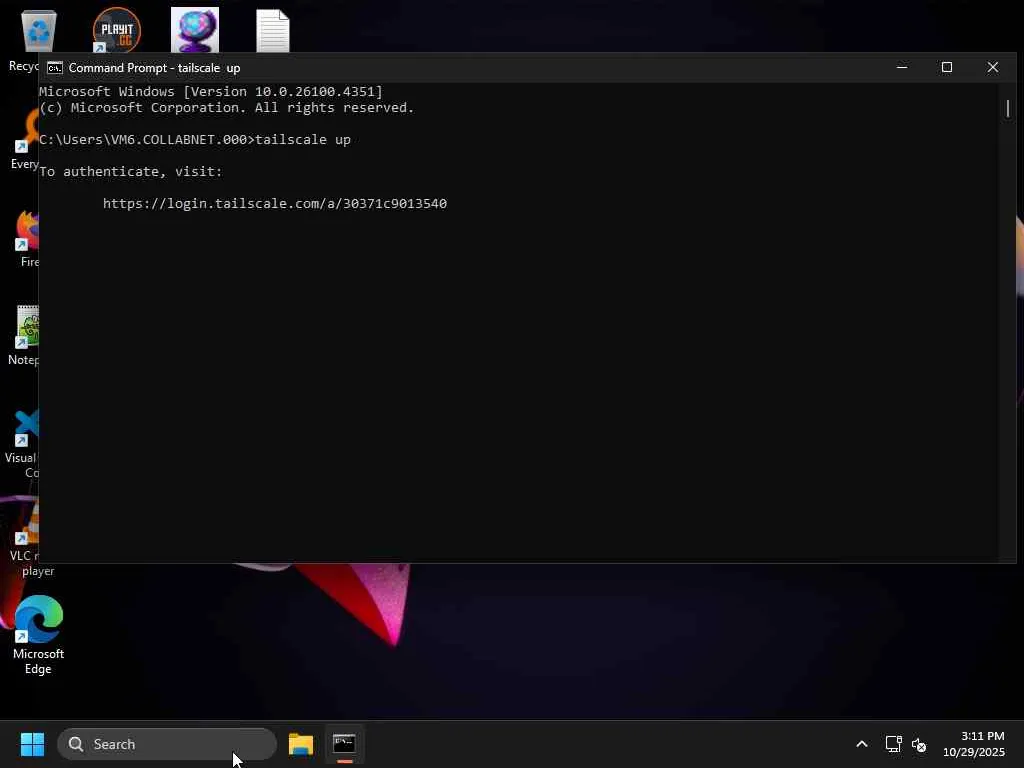Click the Command Prompt vertical scrollbar thumb
1024x768 pixels.
(x=1008, y=108)
